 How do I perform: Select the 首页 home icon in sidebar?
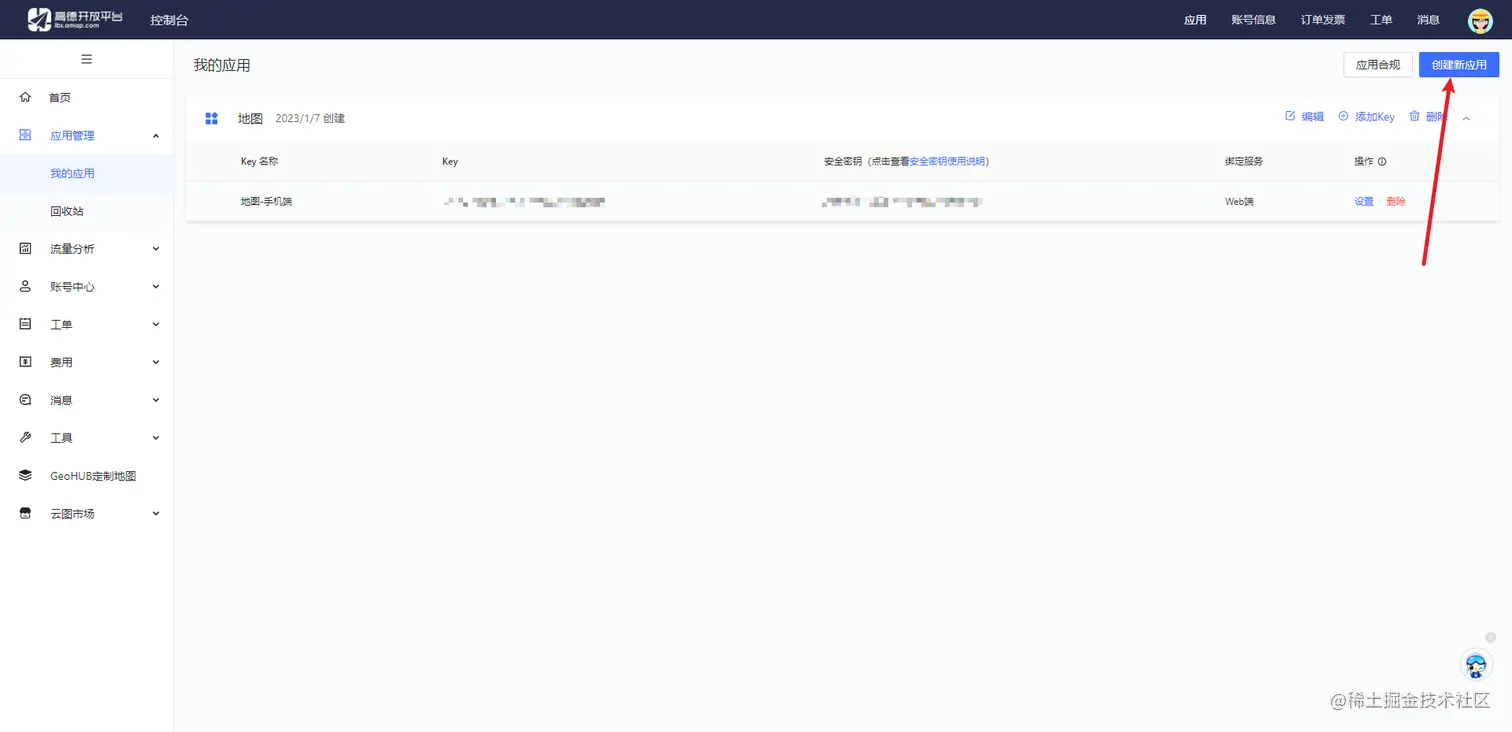pos(24,97)
